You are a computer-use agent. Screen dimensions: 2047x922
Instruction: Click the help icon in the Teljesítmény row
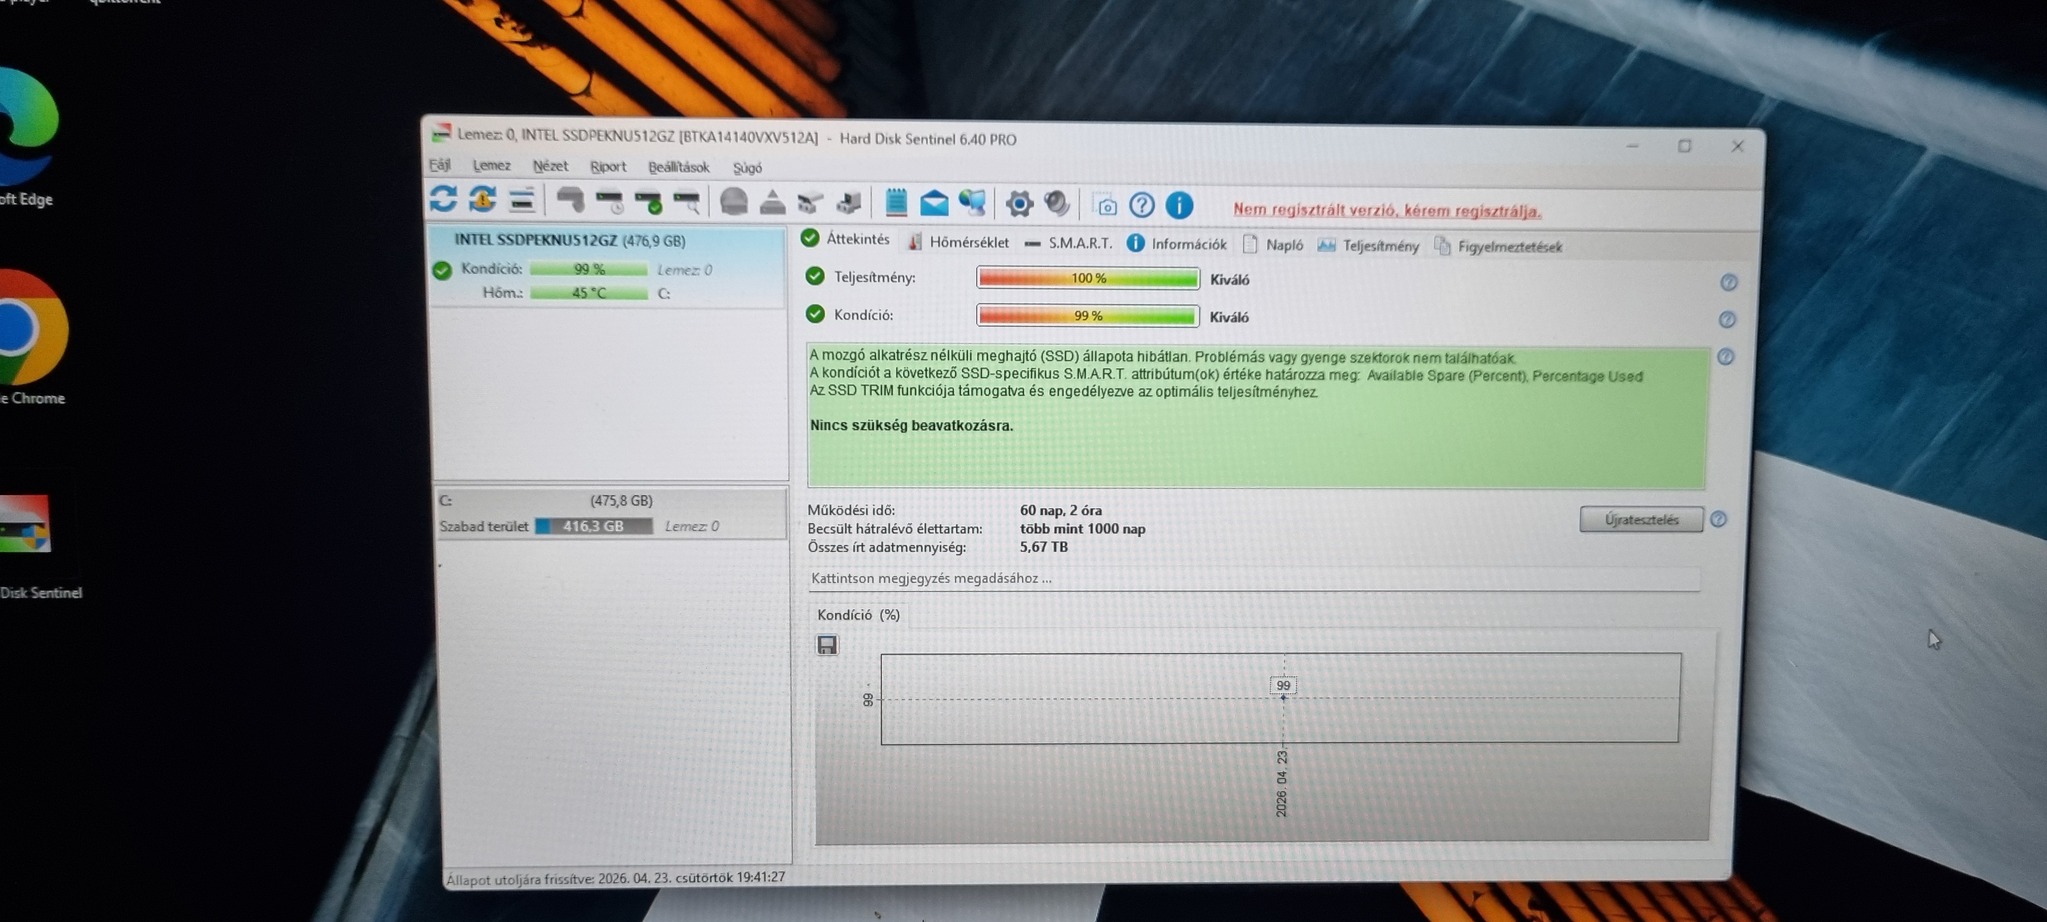(x=1728, y=283)
